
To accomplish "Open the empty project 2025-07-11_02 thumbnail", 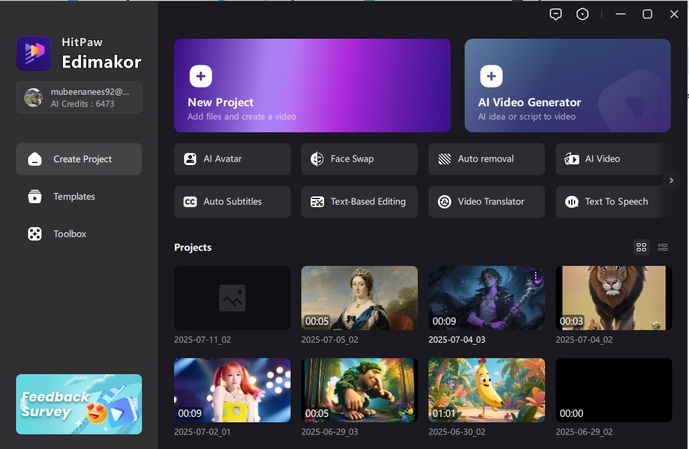I will [x=232, y=298].
